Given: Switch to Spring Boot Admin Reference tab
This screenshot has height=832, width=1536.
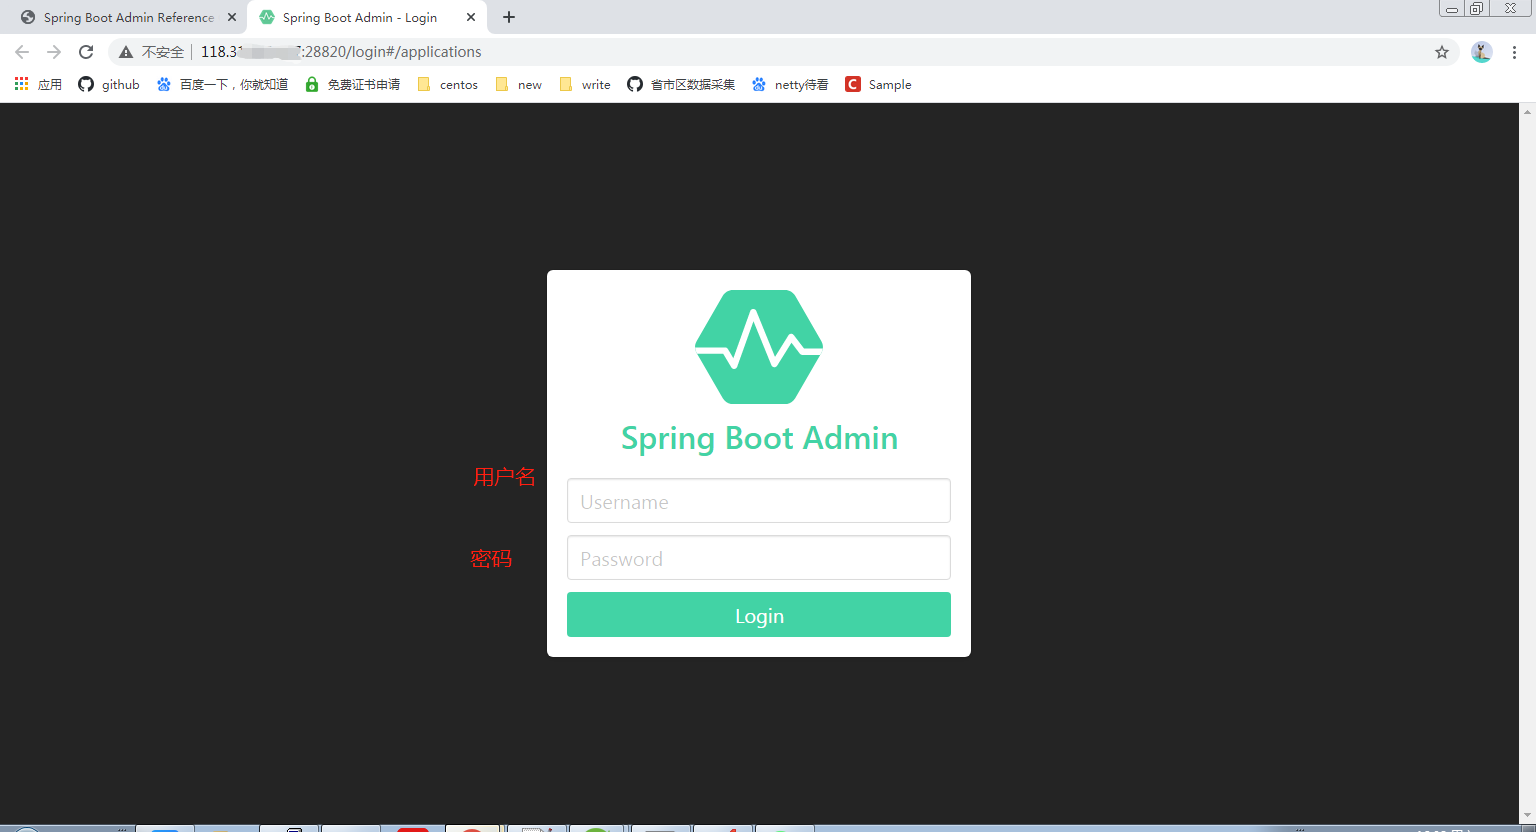Looking at the screenshot, I should point(128,18).
